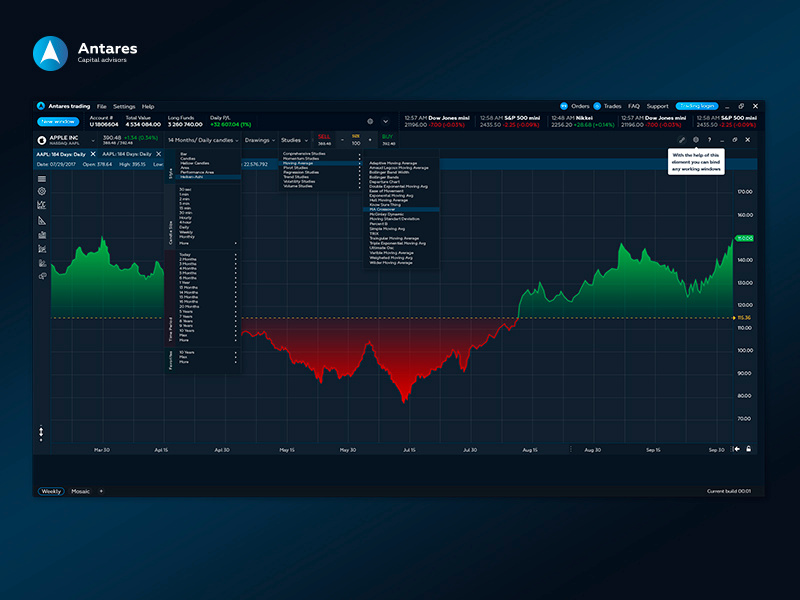Viewport: 800px width, 600px height.
Task: Open the 14 Months/Daily candles dropdown
Action: point(203,140)
